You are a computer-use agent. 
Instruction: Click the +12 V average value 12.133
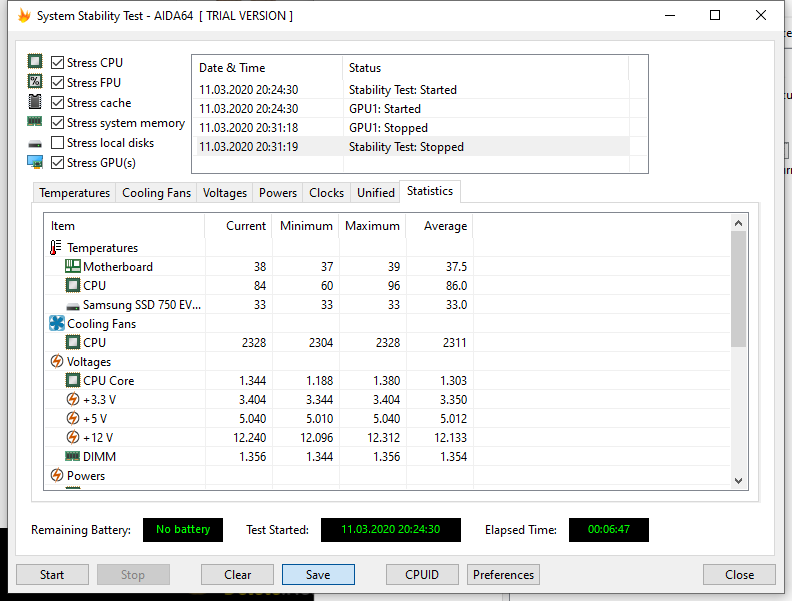(x=451, y=438)
